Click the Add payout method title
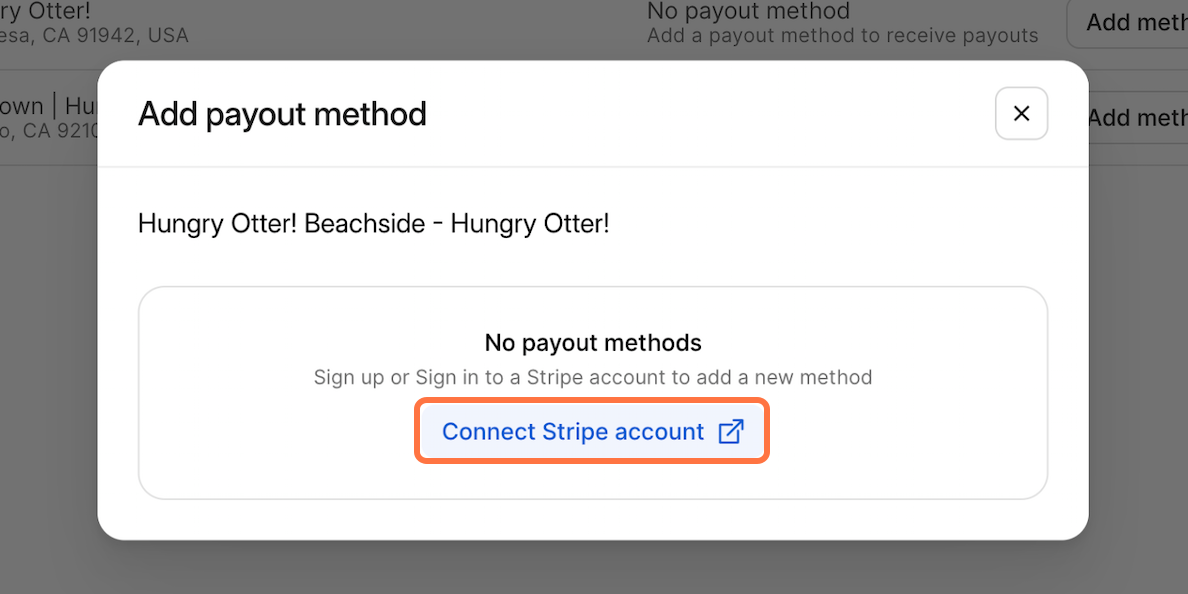Screen dimensions: 1188x594 pyautogui.click(x=281, y=114)
